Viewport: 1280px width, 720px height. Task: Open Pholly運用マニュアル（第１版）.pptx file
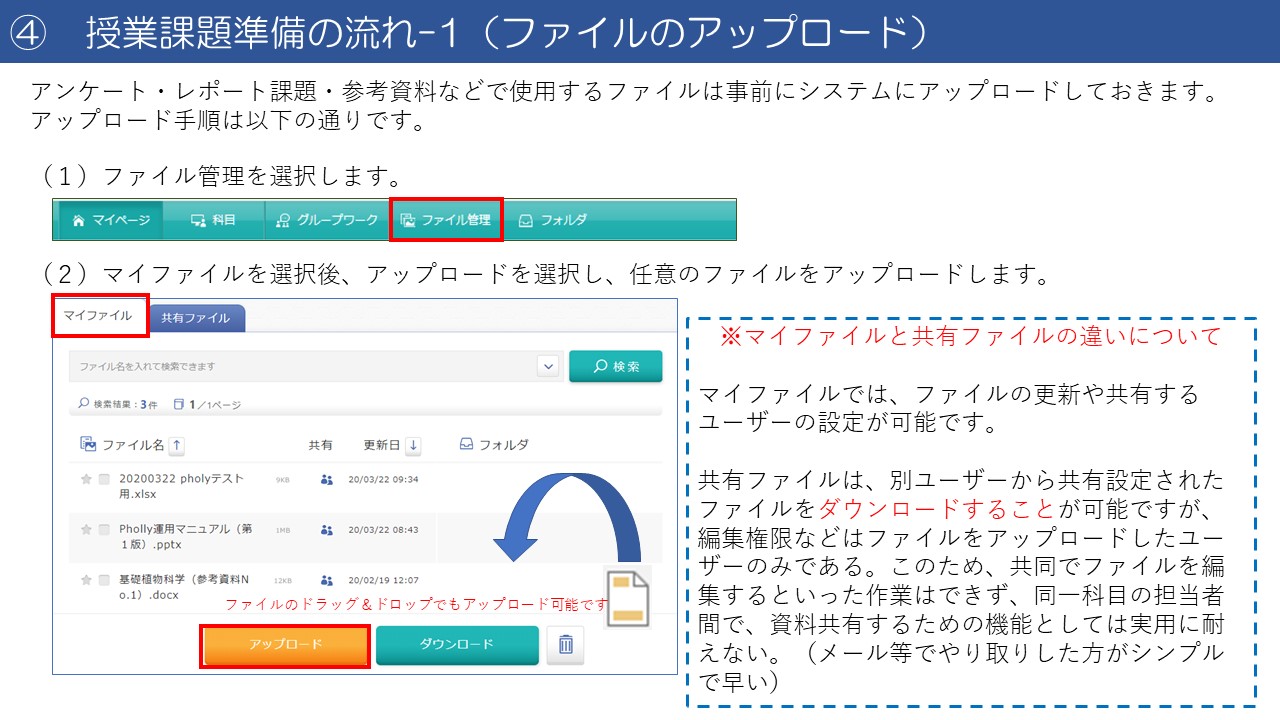186,536
